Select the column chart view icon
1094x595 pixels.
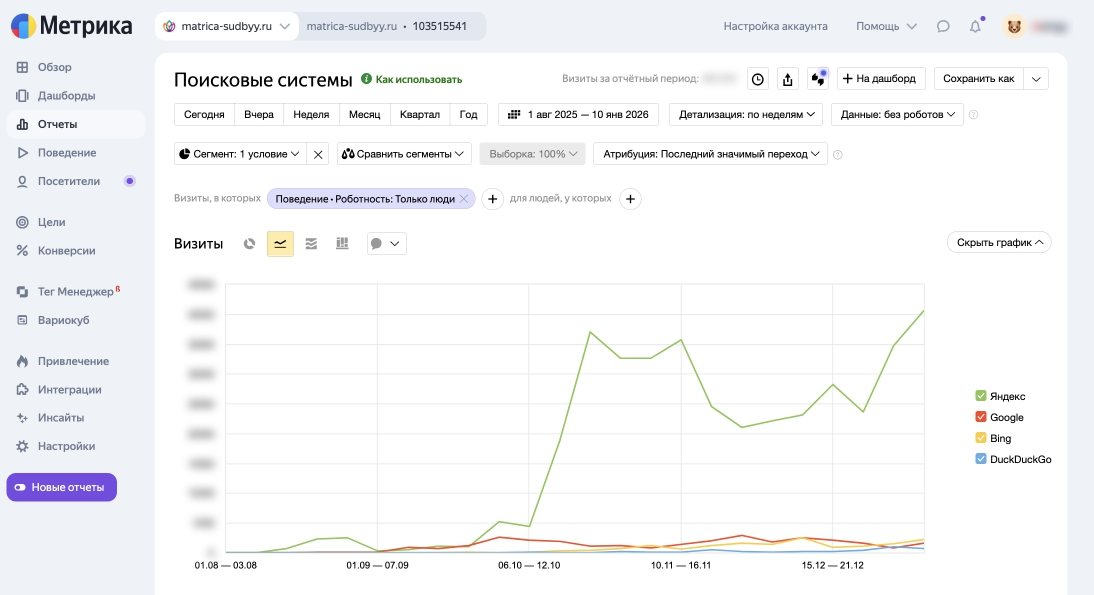[x=342, y=244]
